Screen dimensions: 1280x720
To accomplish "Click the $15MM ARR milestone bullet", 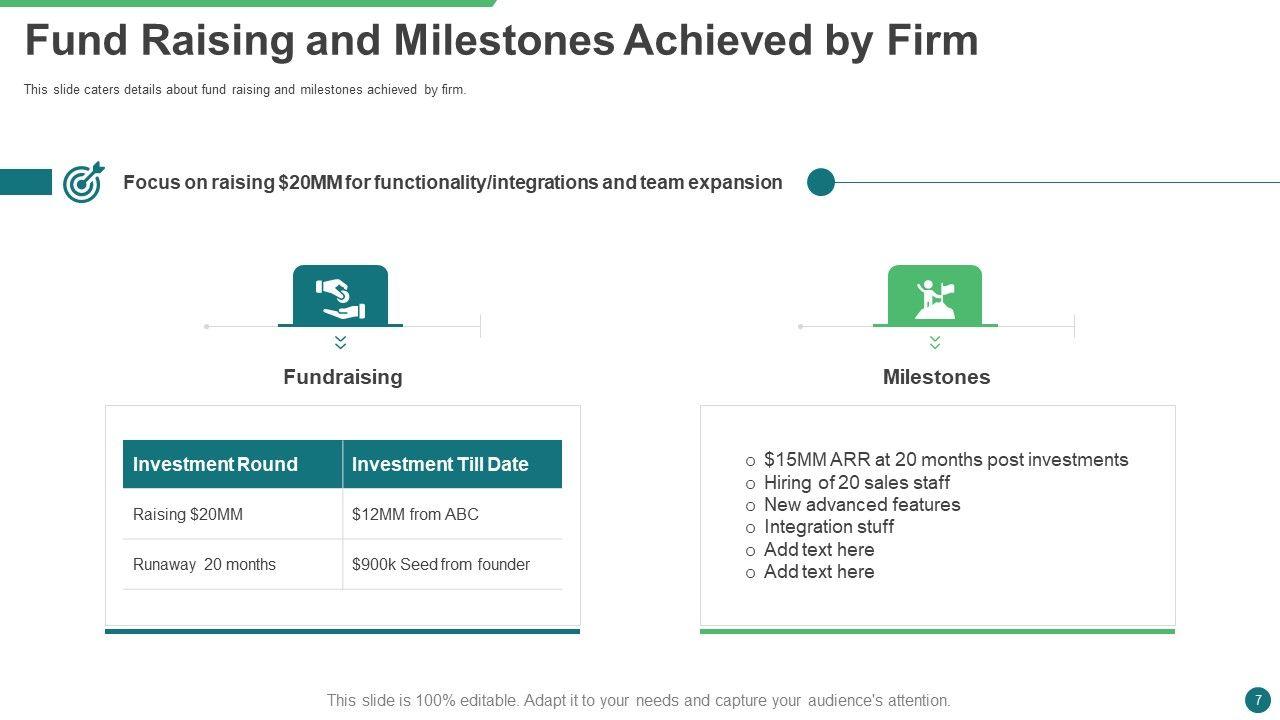I will click(x=945, y=460).
